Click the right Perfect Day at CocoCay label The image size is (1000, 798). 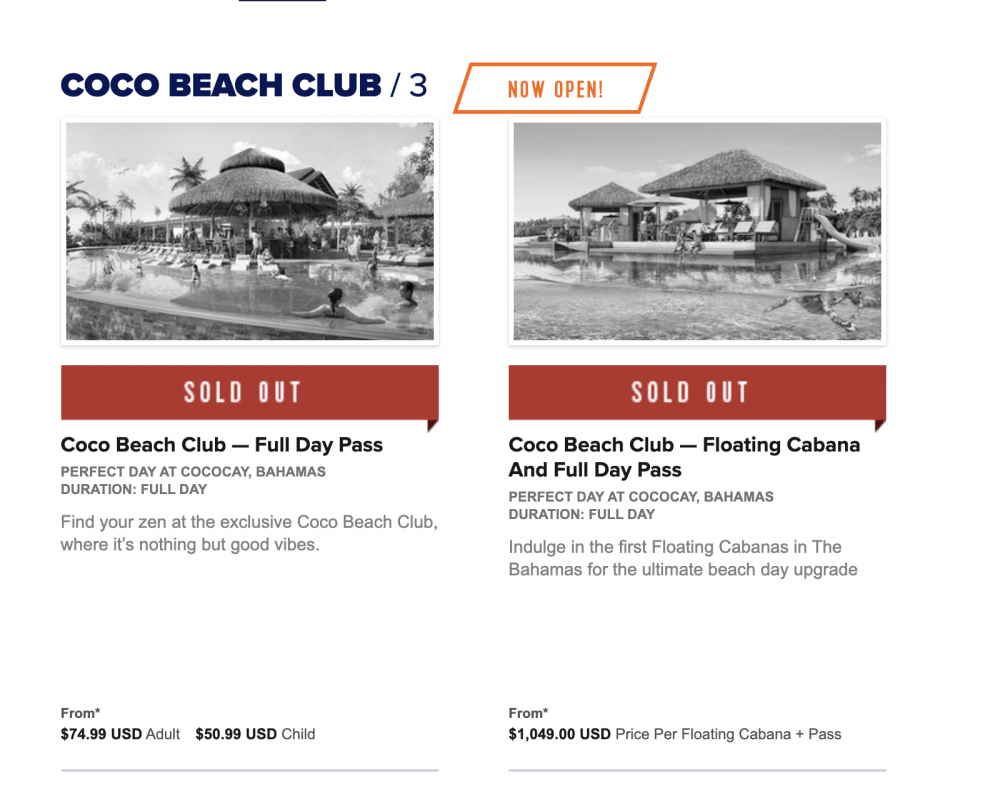[x=641, y=496]
